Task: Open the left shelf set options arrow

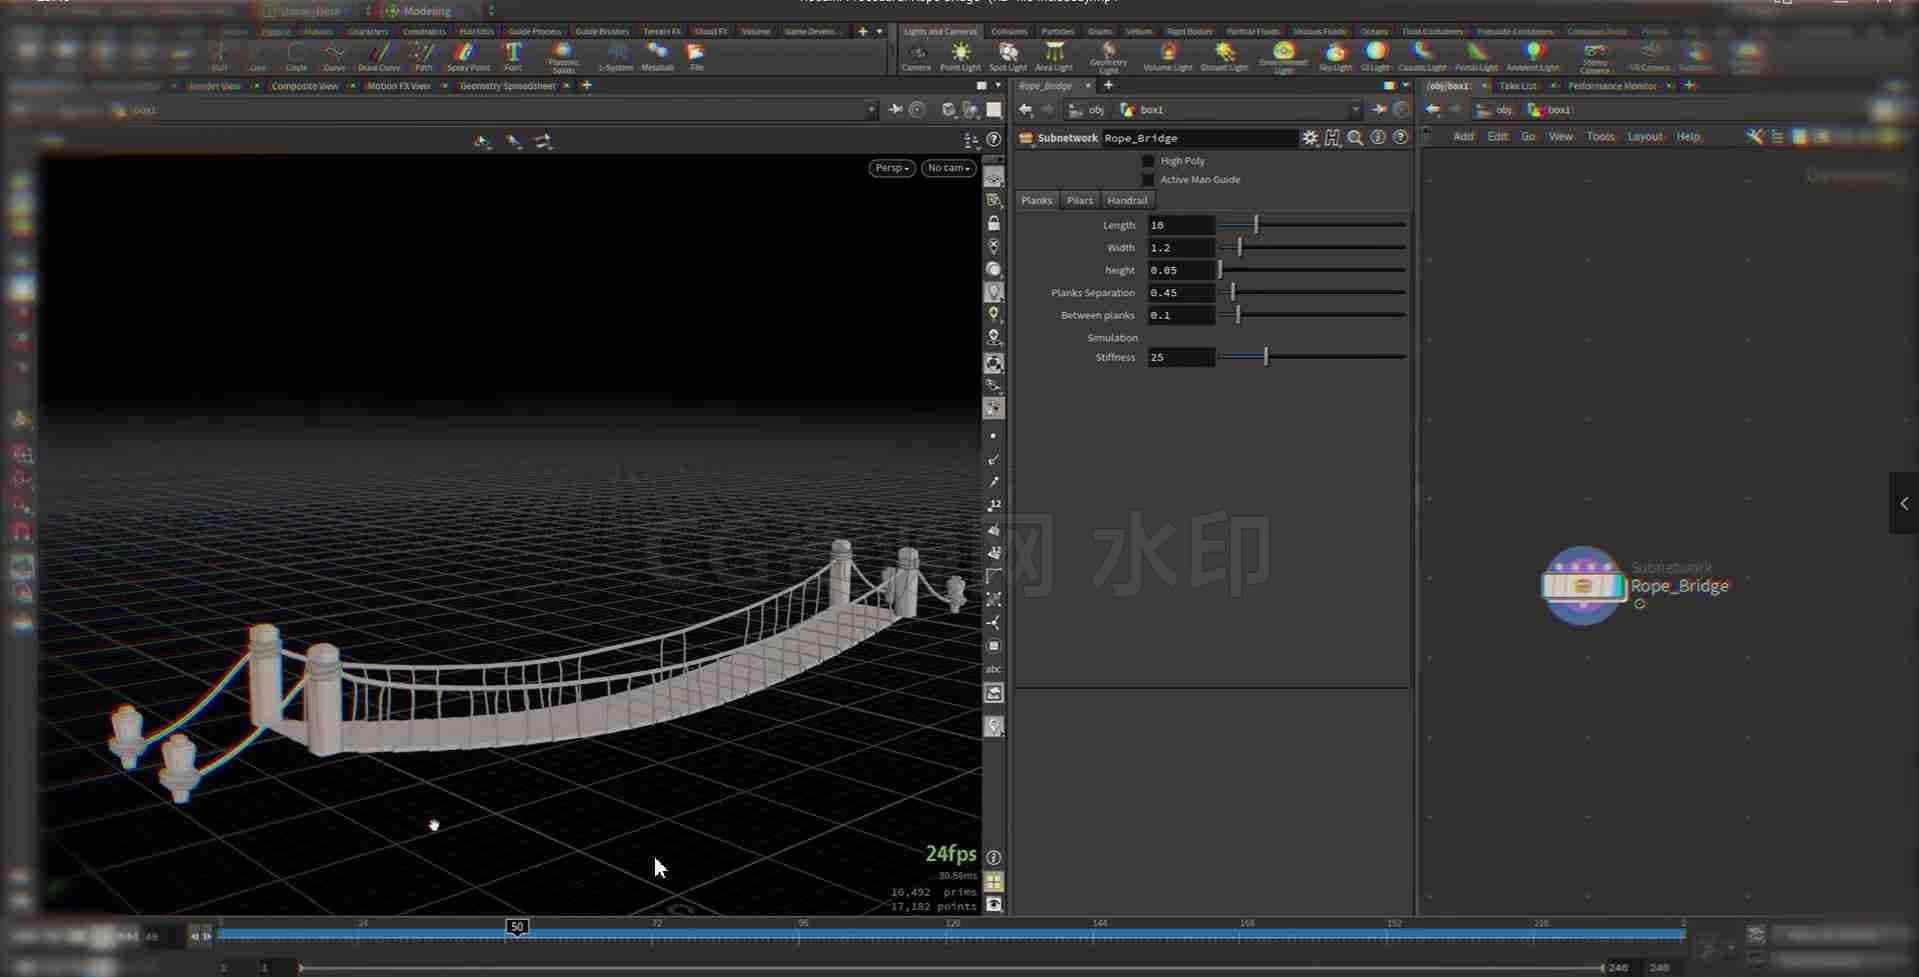Action: 880,31
